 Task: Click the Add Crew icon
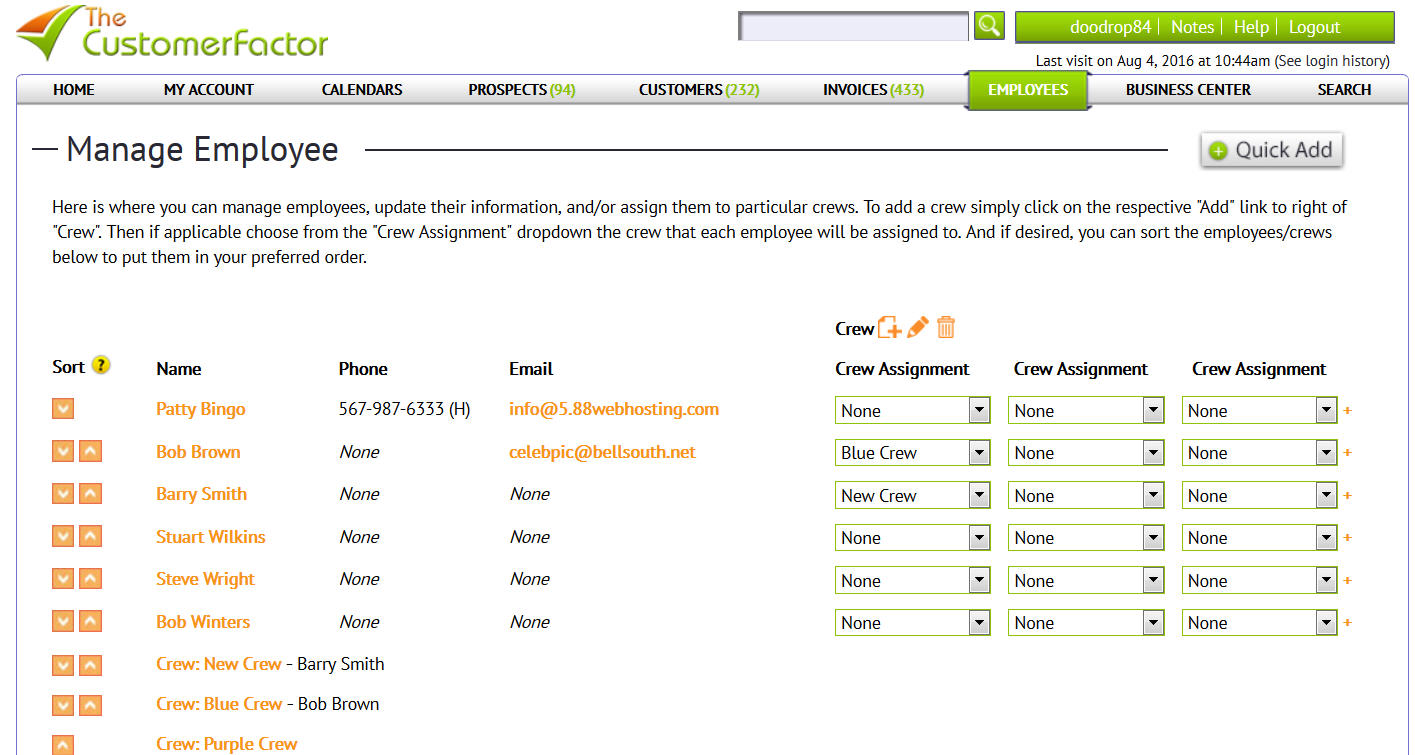[889, 328]
